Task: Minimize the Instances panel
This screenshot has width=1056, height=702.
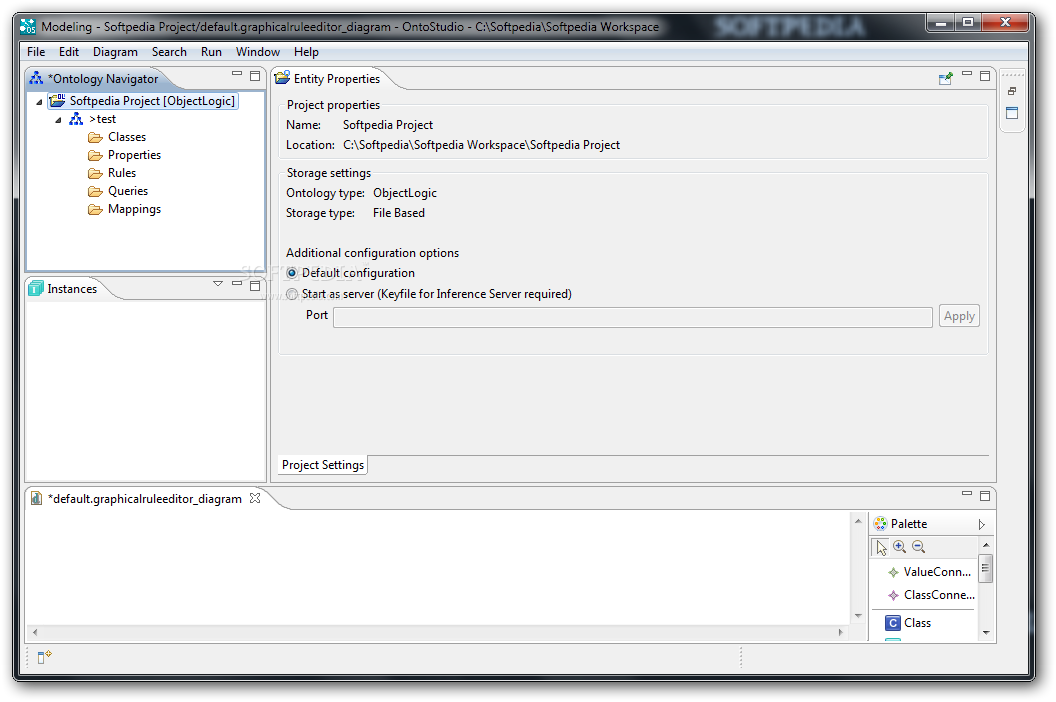Action: click(236, 284)
